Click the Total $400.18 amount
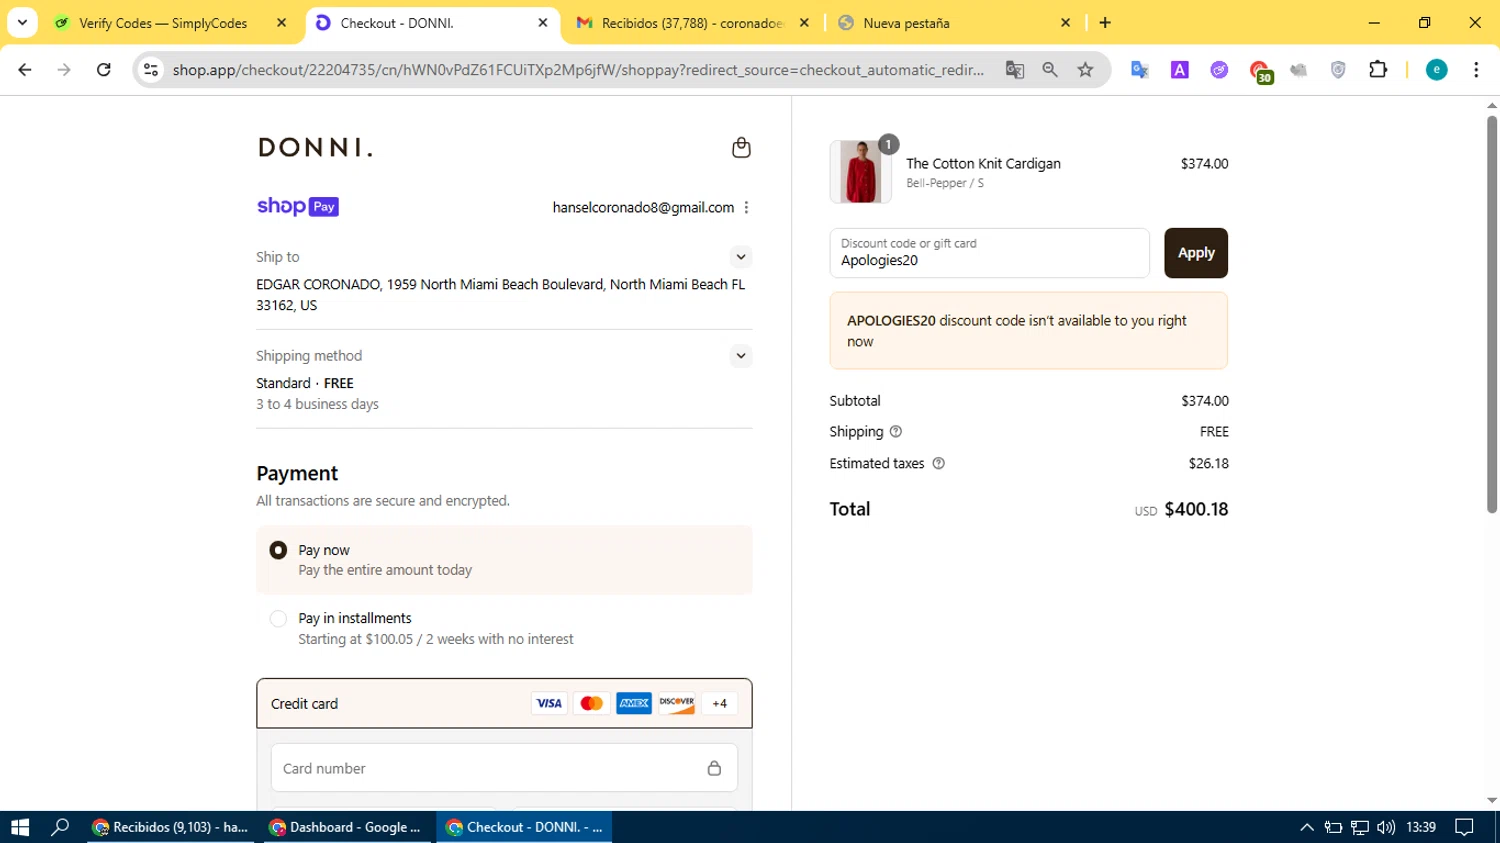 coord(1196,509)
